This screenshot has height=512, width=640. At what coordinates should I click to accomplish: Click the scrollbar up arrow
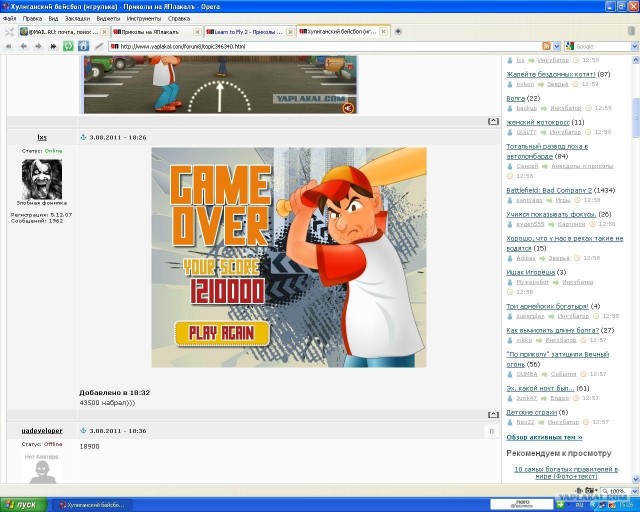pyautogui.click(x=636, y=60)
